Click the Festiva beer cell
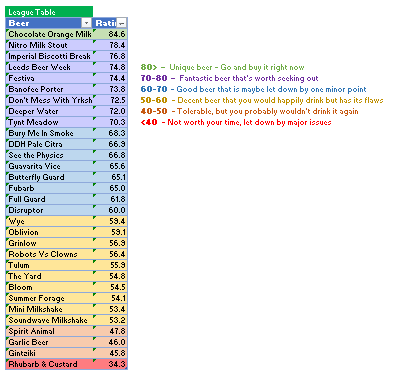The width and height of the screenshot is (405, 381). (50, 78)
